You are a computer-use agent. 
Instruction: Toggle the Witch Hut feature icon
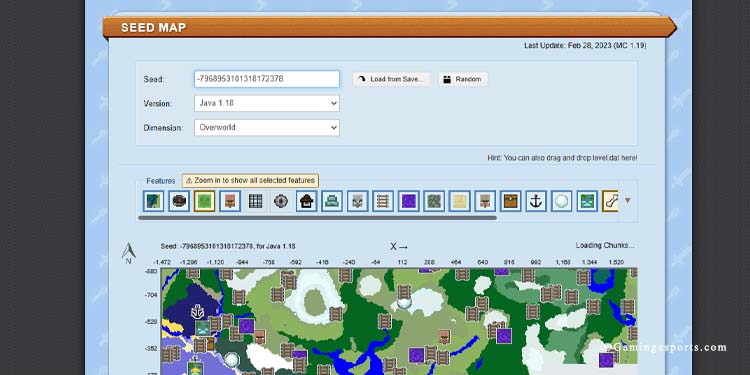[306, 201]
